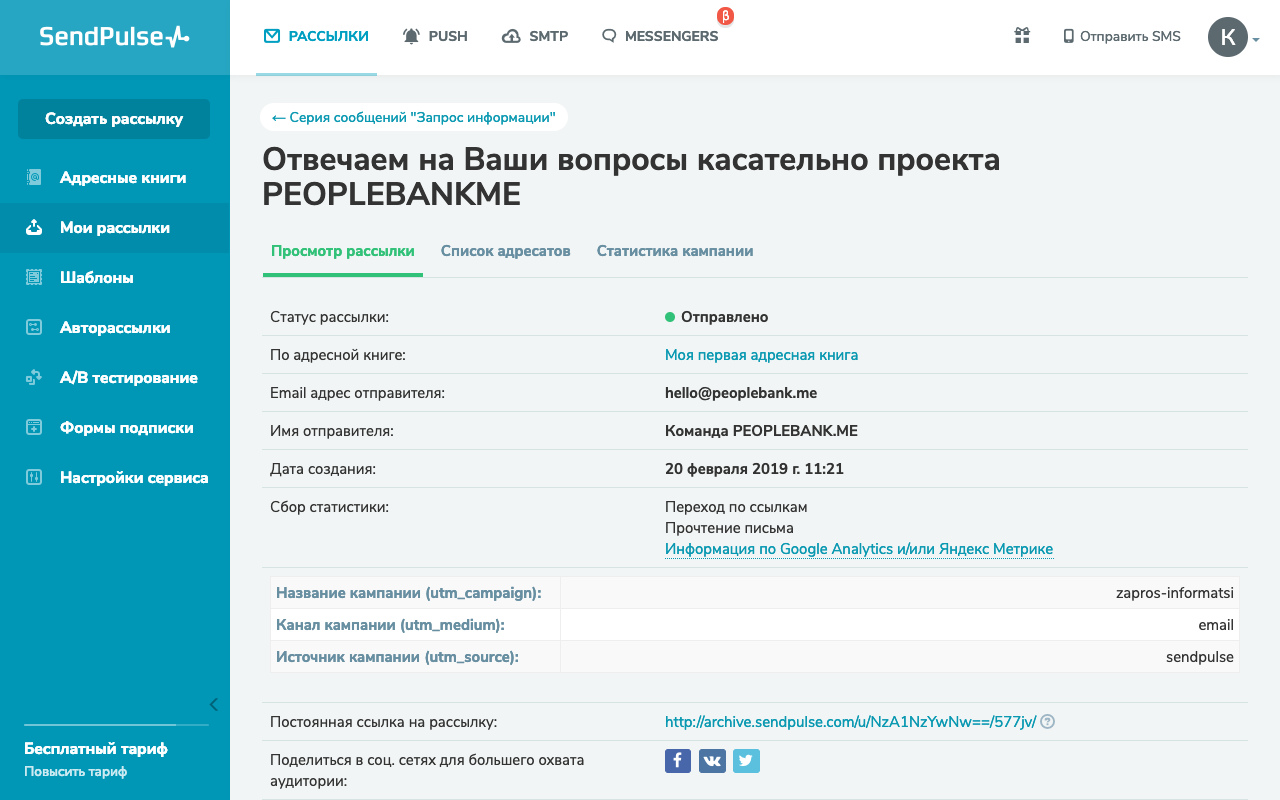Collapse the left sidebar with chevron
The image size is (1280, 800).
(x=213, y=704)
